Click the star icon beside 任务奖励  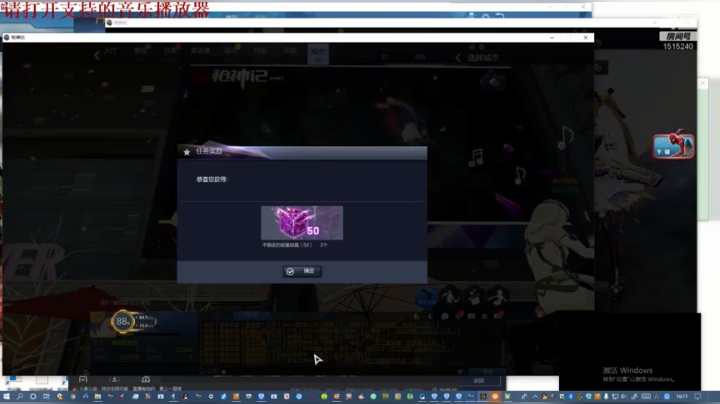(x=187, y=152)
